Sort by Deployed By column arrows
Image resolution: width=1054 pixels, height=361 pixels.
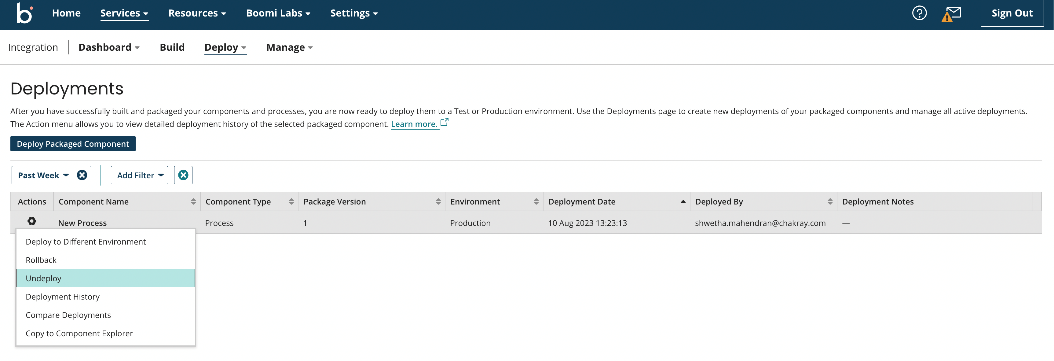tap(831, 202)
